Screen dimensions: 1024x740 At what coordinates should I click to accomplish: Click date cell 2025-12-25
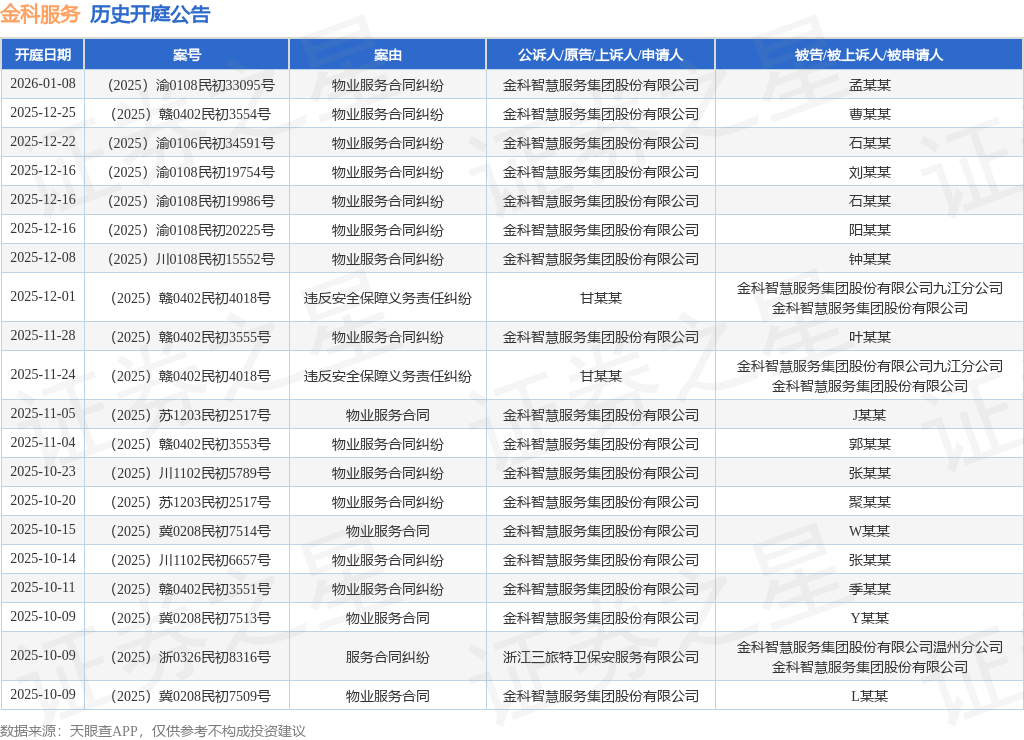(x=43, y=112)
